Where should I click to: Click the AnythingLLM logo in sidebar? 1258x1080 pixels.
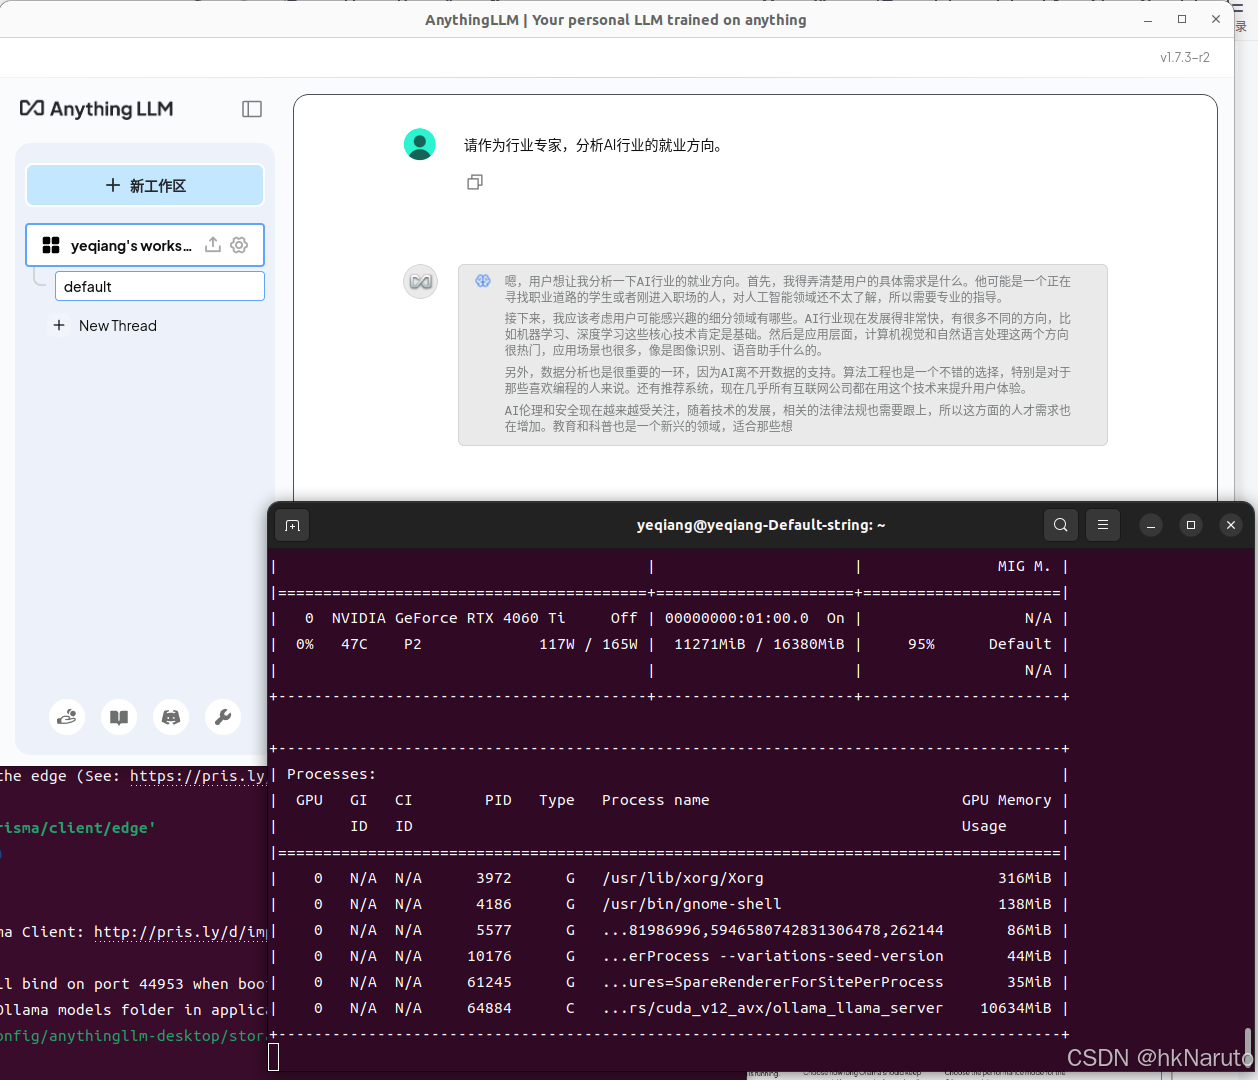point(97,109)
